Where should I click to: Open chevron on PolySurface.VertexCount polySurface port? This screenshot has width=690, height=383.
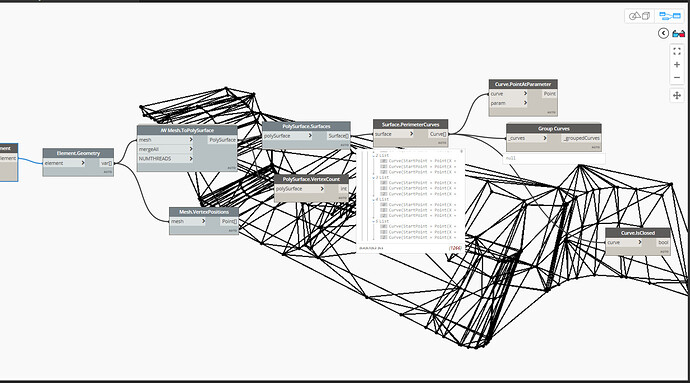(322, 188)
